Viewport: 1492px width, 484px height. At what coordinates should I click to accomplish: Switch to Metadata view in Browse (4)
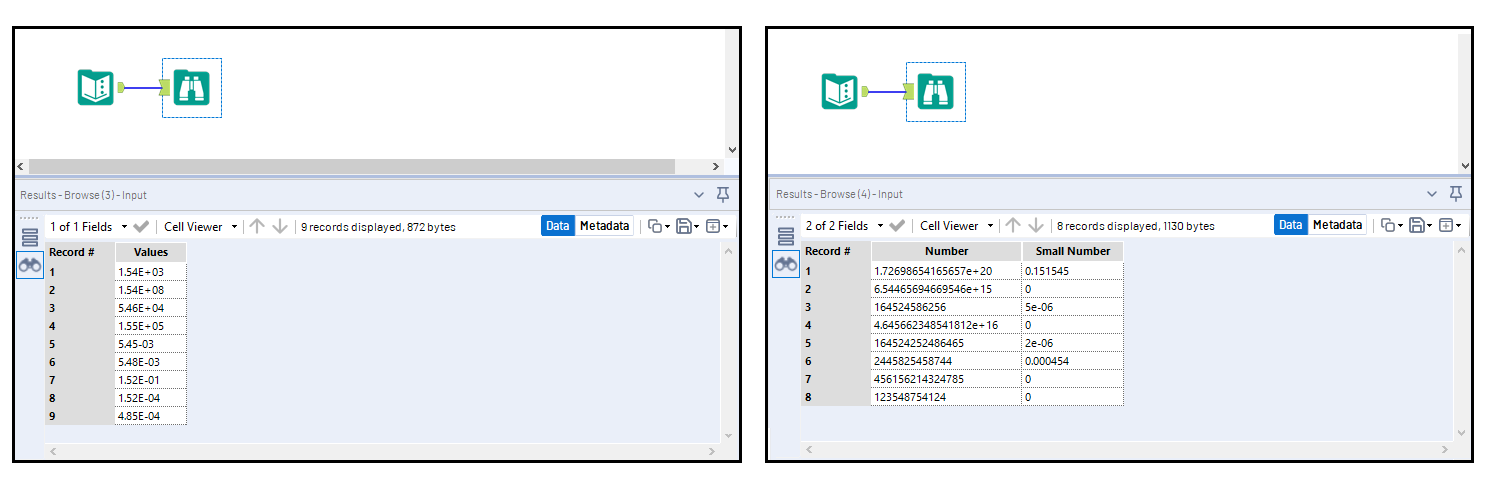pos(1337,225)
